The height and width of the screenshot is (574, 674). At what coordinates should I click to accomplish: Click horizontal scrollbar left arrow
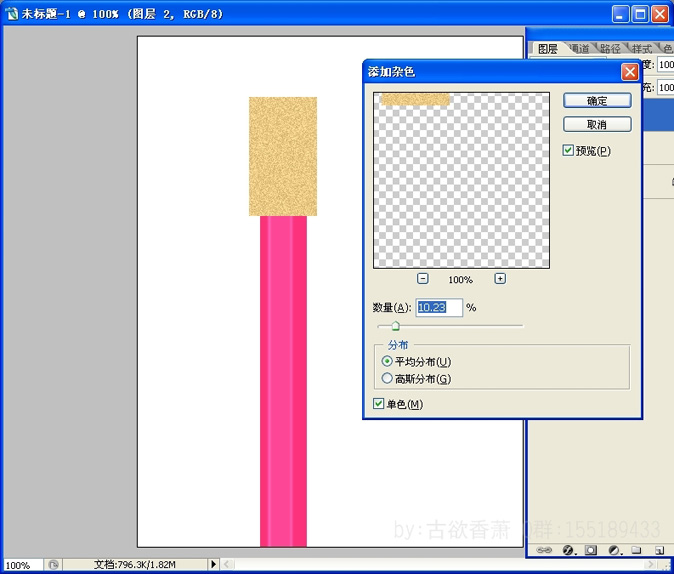tap(227, 564)
